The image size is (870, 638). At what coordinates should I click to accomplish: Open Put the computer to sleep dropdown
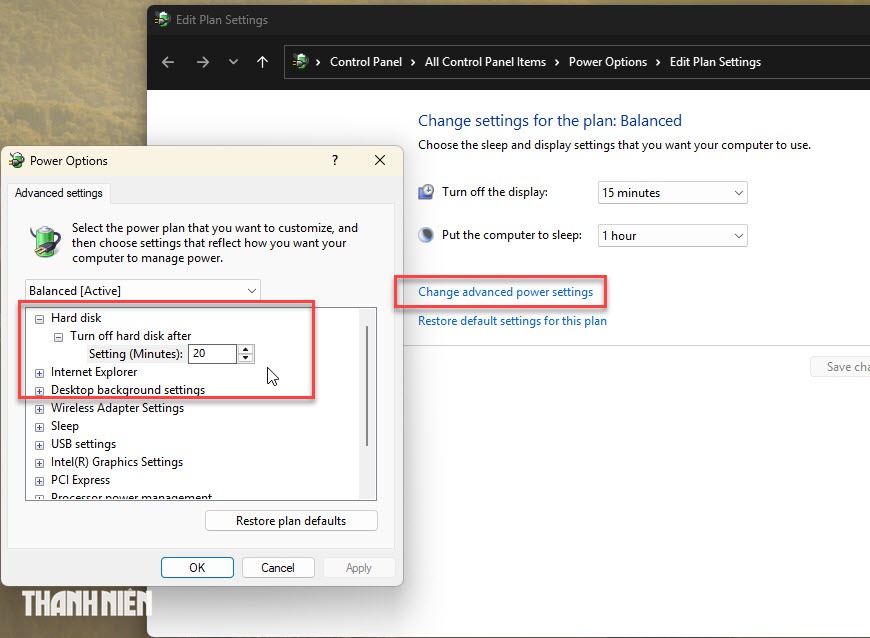(x=672, y=236)
